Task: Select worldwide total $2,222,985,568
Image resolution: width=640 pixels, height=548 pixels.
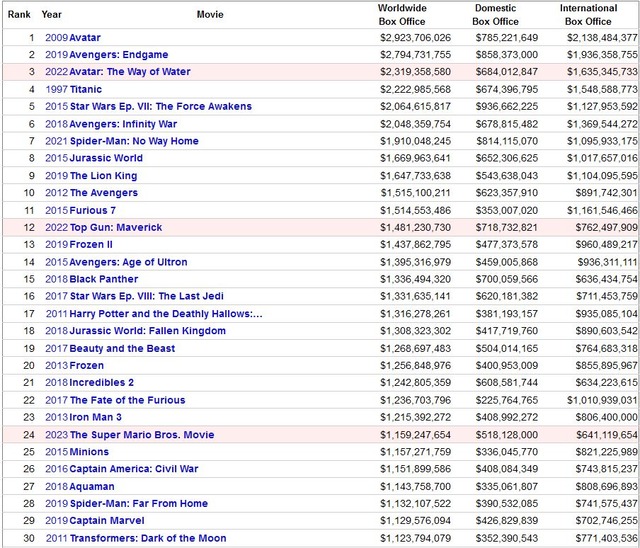Action: 416,89
